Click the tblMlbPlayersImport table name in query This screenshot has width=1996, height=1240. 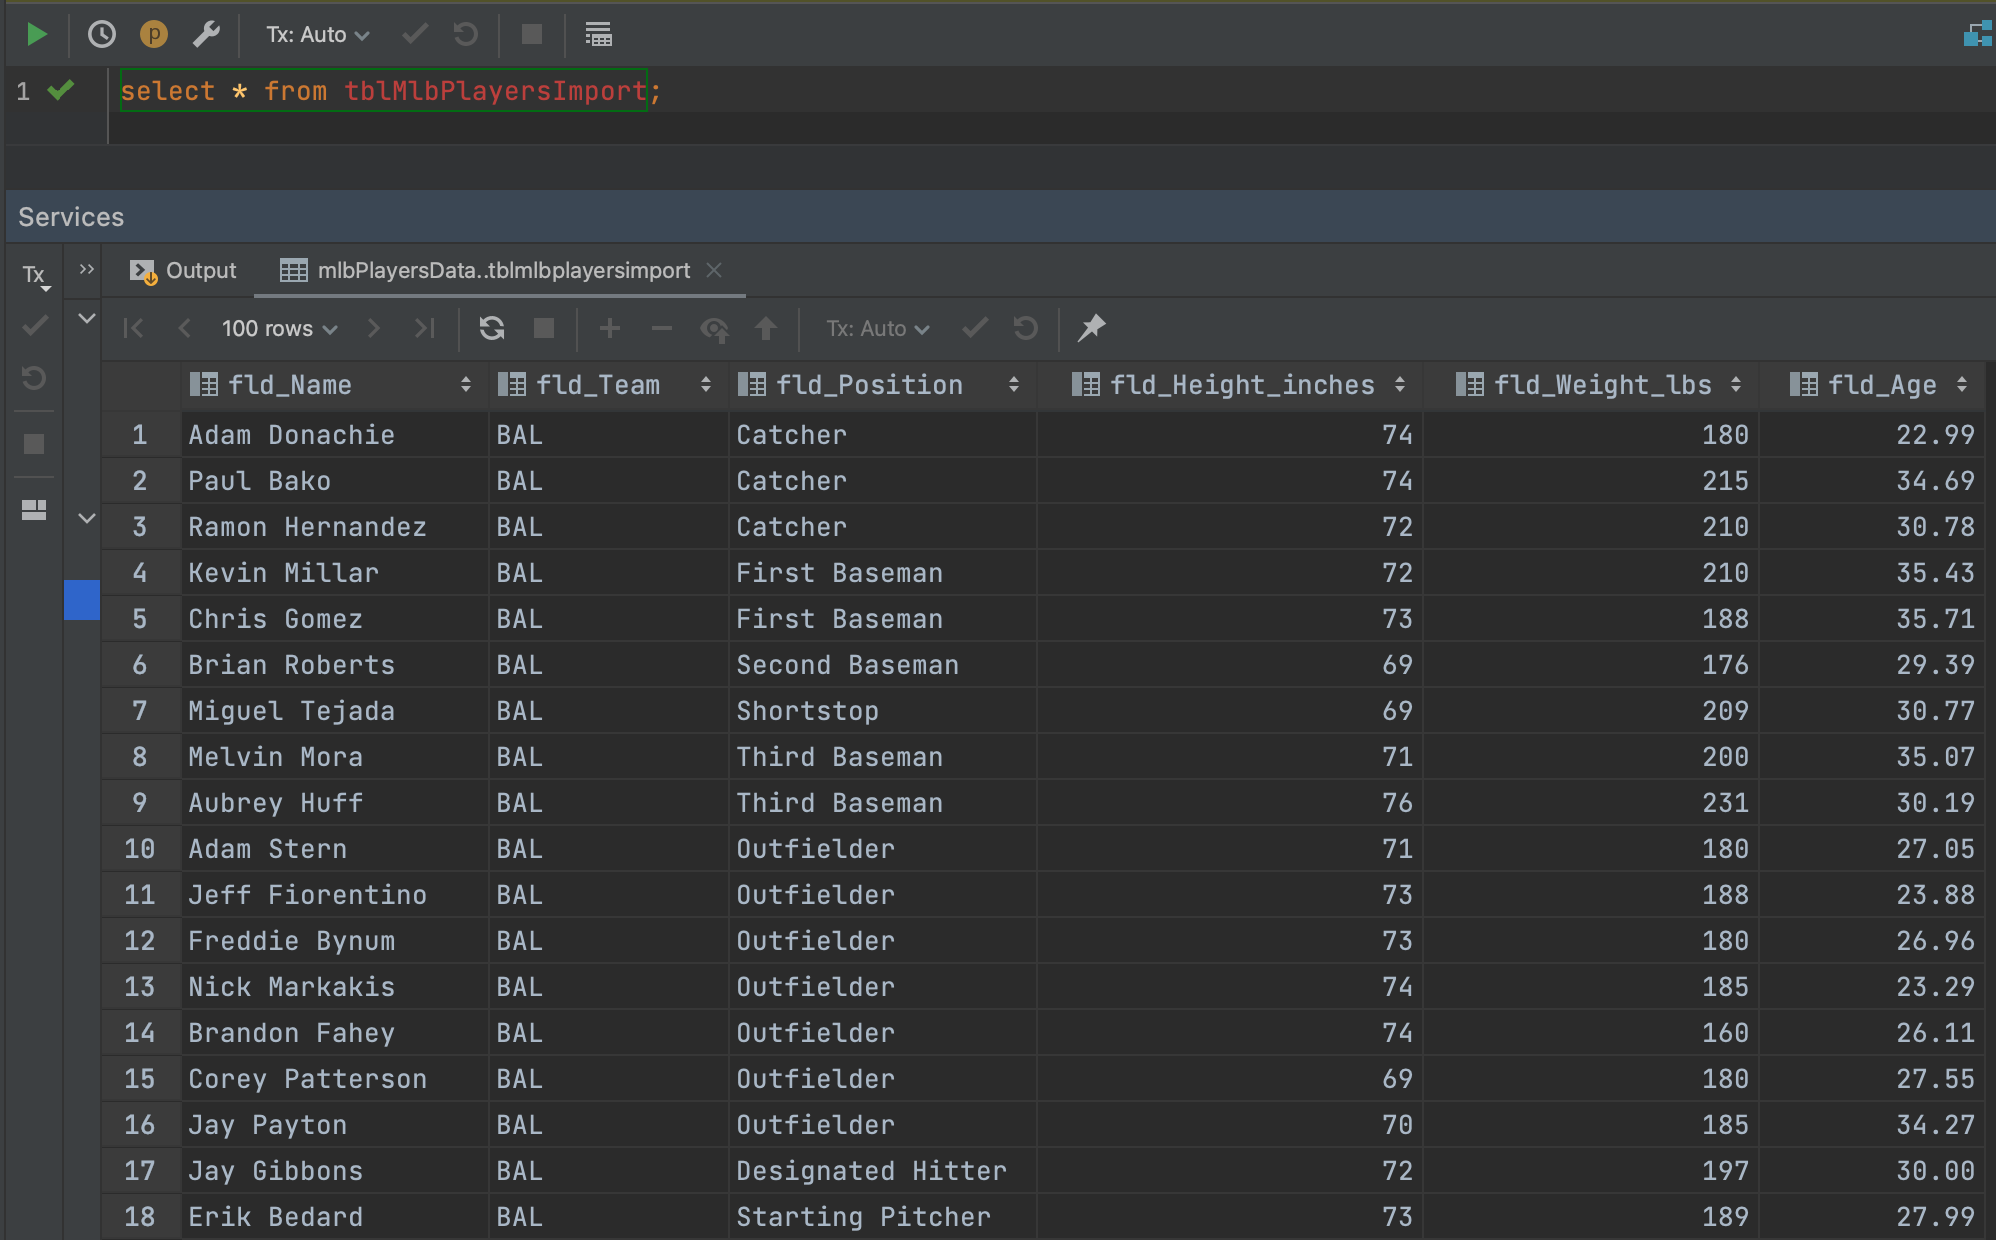click(495, 91)
